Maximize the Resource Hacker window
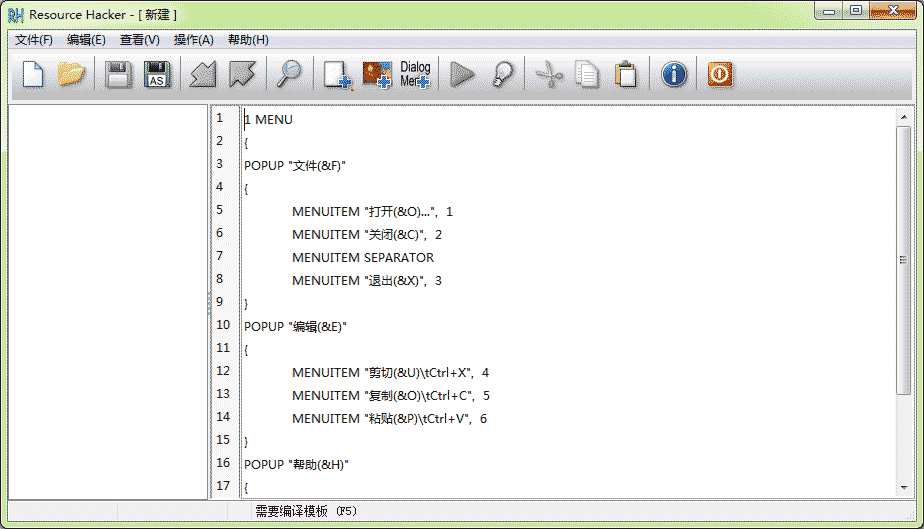 856,11
